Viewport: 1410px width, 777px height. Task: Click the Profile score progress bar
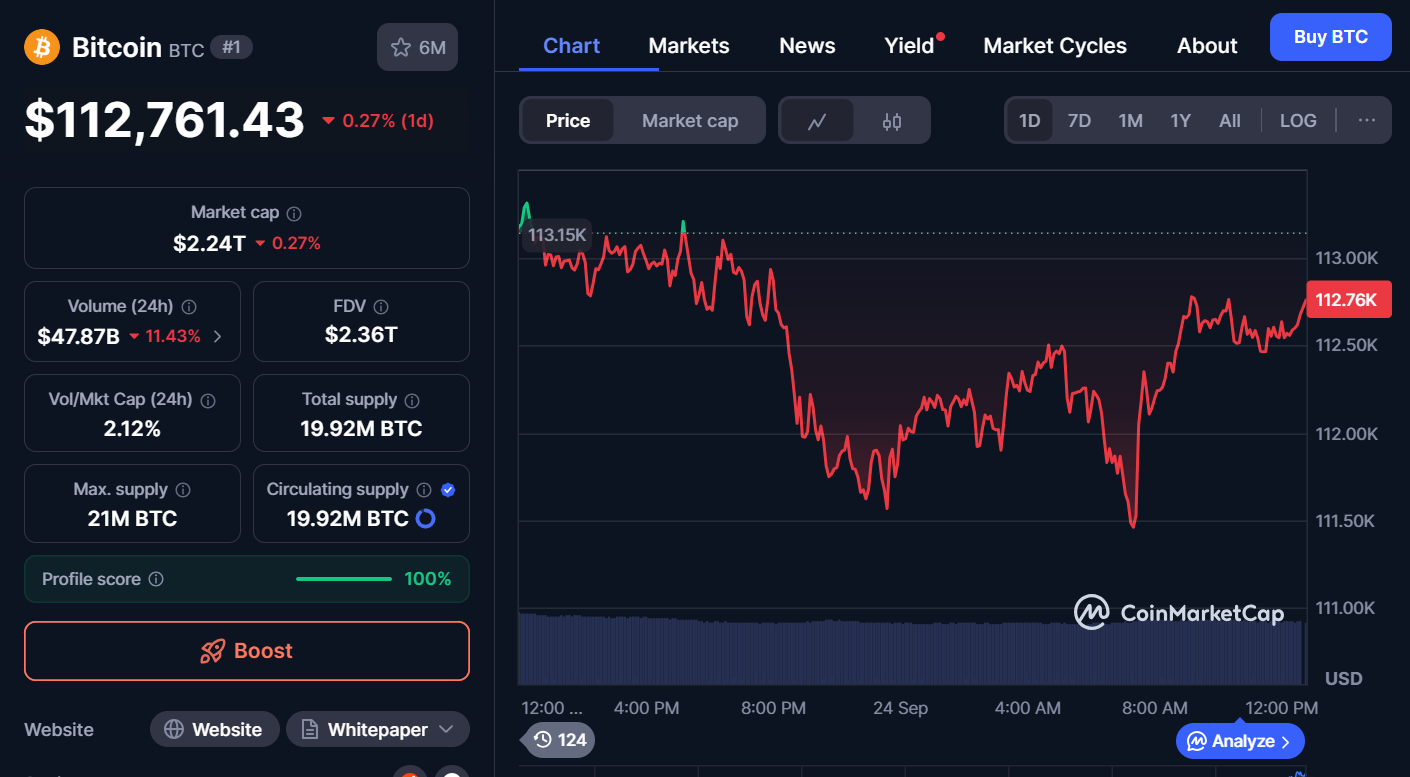(x=344, y=579)
